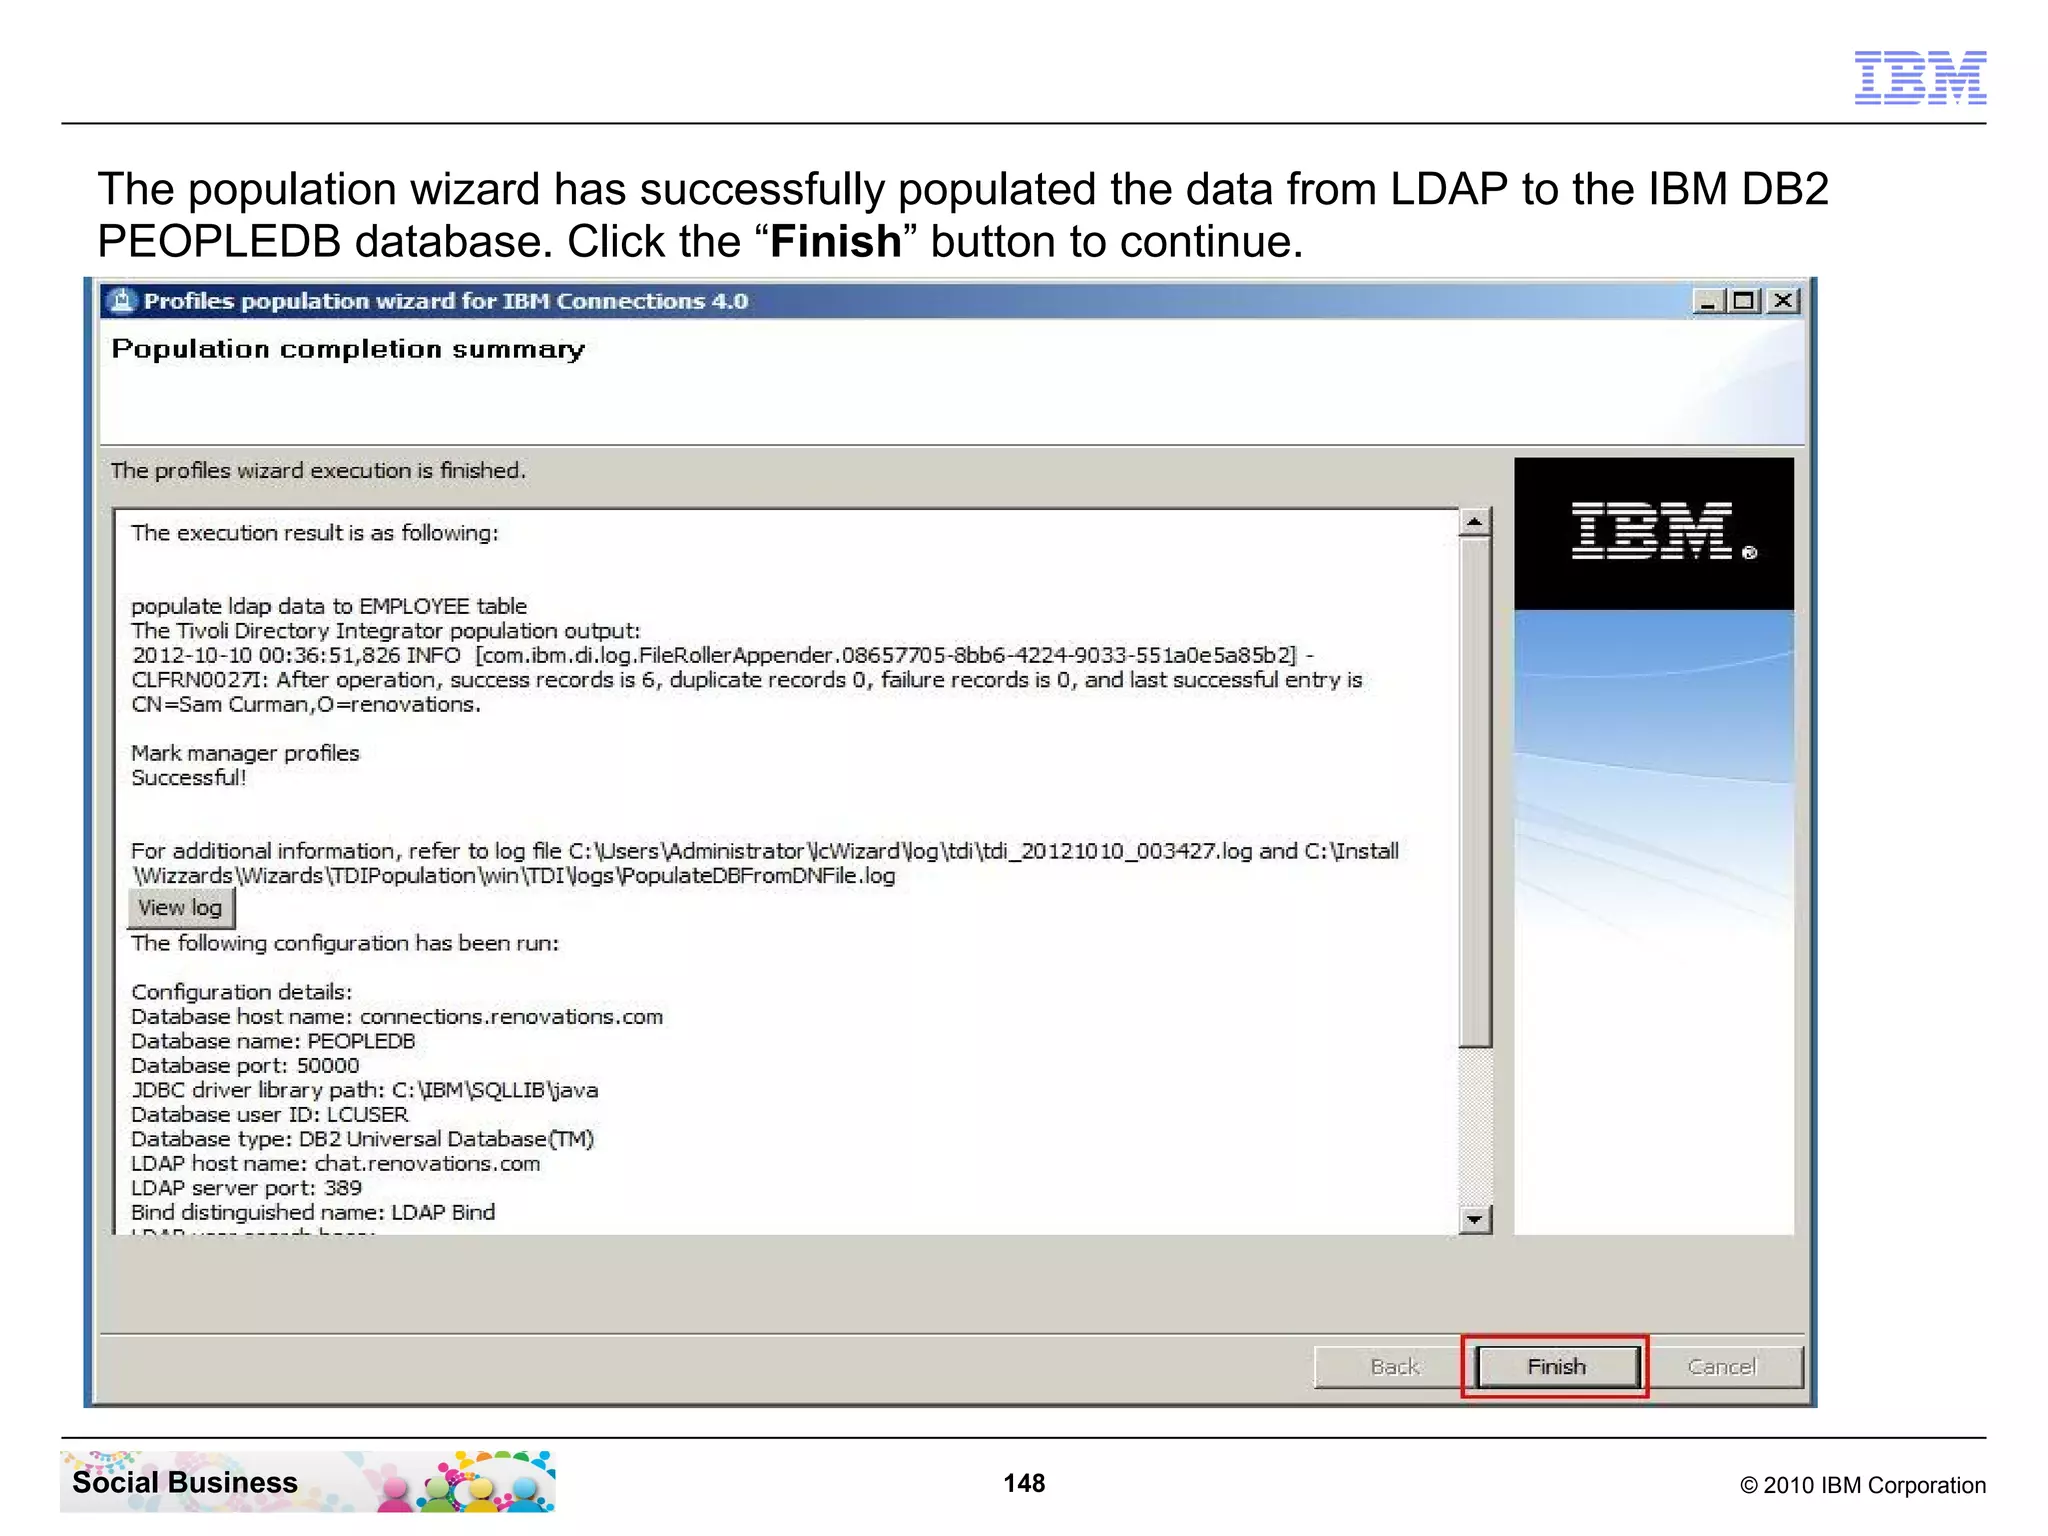Click 'Database port: 50000' line
Screen dimensions: 2048x1536
coord(245,1066)
